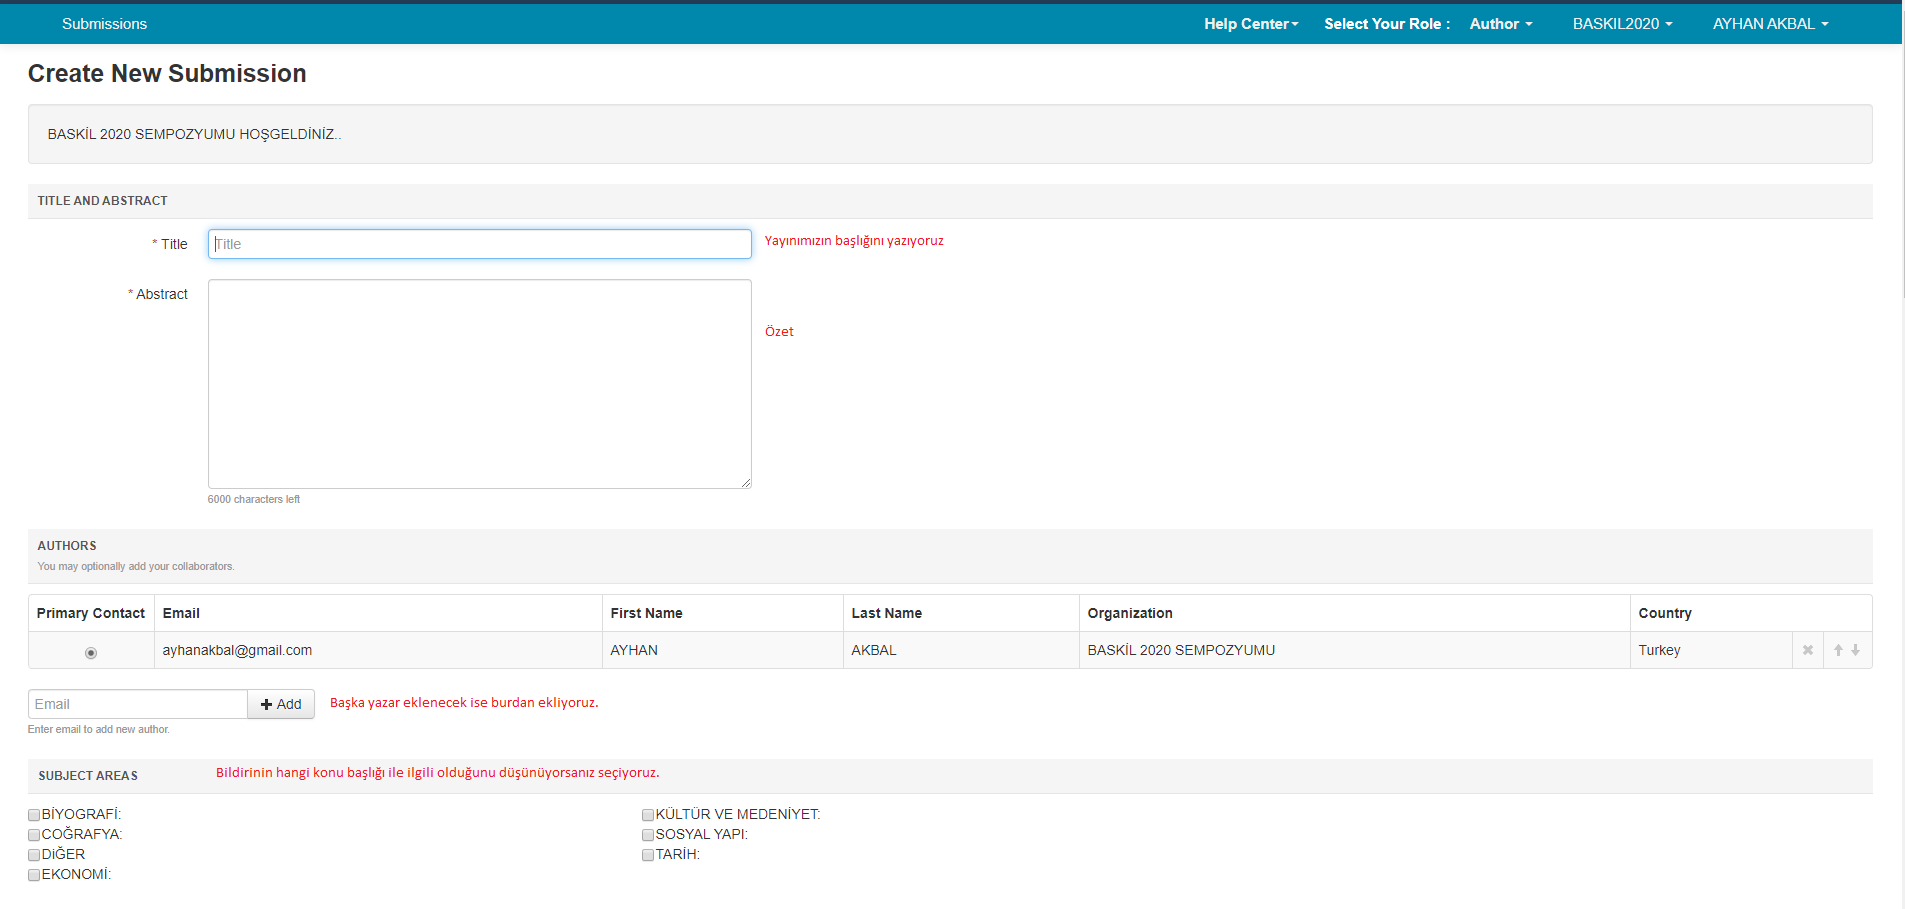This screenshot has height=909, width=1905.
Task: Check the BİYOGRAFİ subject area
Action: click(x=34, y=815)
